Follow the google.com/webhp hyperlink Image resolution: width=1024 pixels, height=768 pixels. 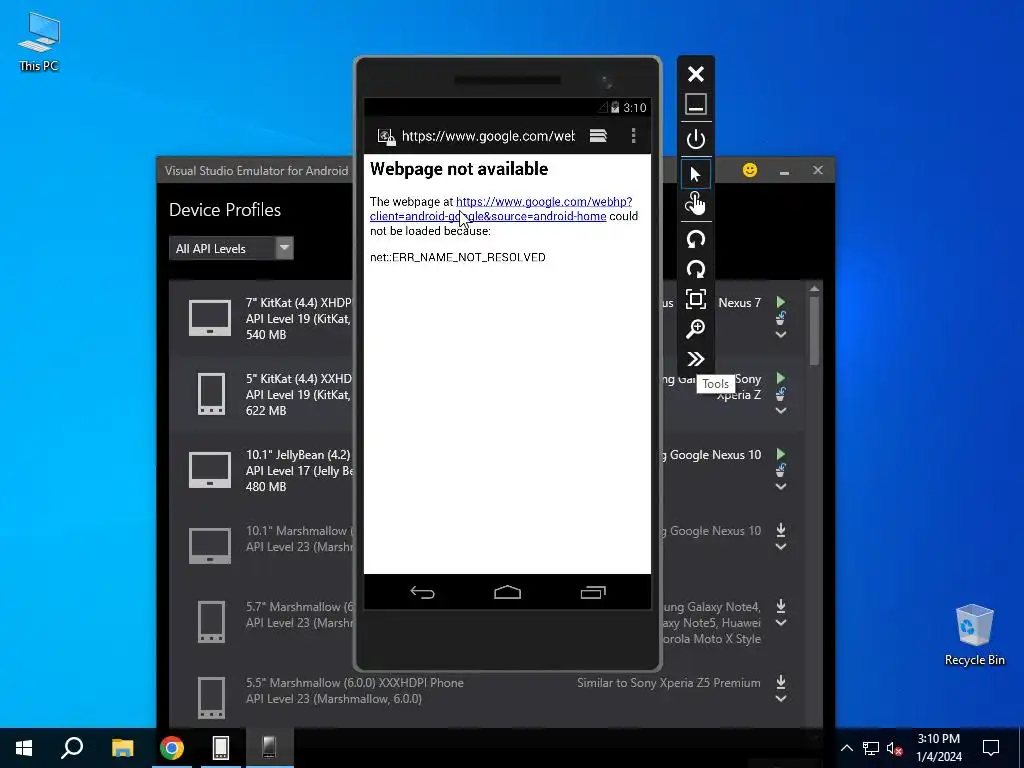pyautogui.click(x=501, y=209)
